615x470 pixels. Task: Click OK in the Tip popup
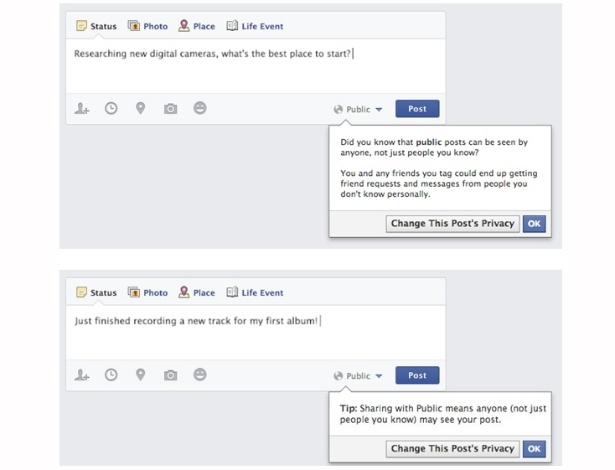[534, 449]
